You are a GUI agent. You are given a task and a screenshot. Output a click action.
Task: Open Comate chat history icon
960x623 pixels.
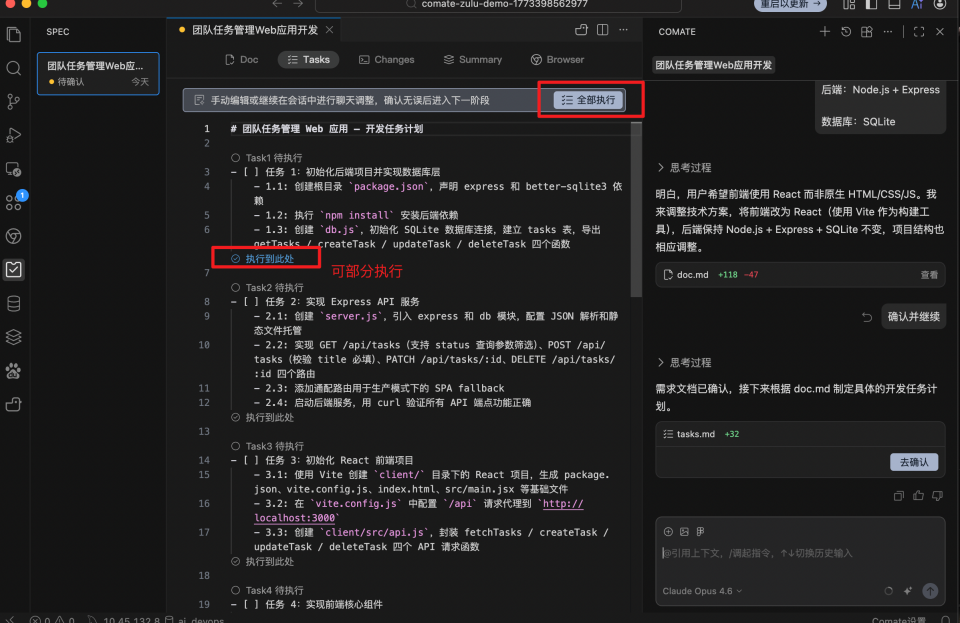coord(846,31)
